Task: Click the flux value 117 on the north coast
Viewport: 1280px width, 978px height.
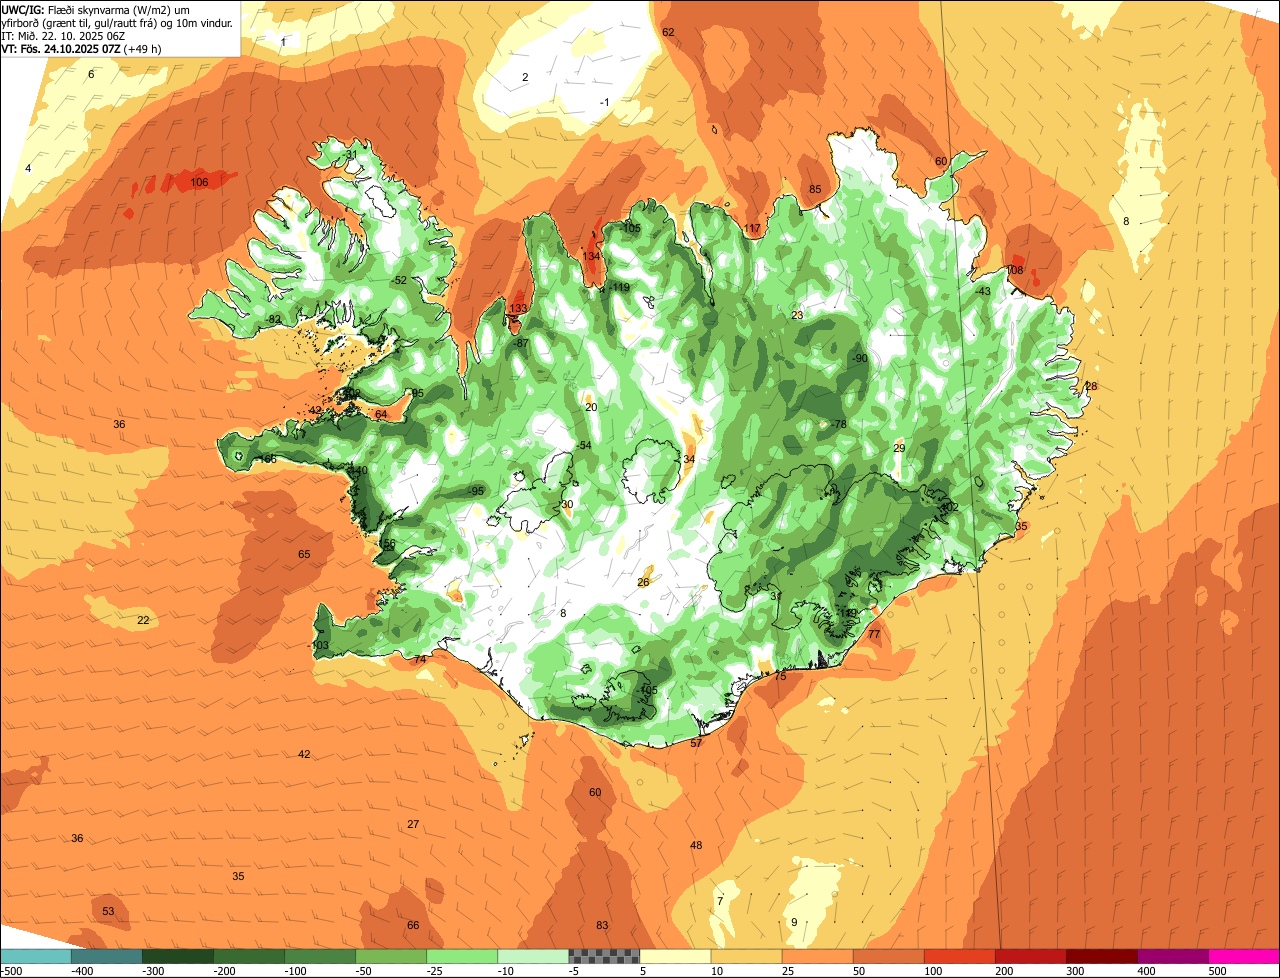Action: [x=752, y=229]
